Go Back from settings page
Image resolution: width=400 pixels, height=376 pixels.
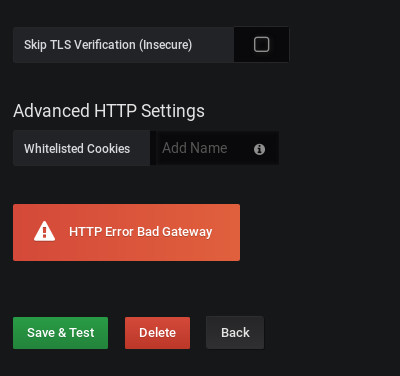point(235,333)
